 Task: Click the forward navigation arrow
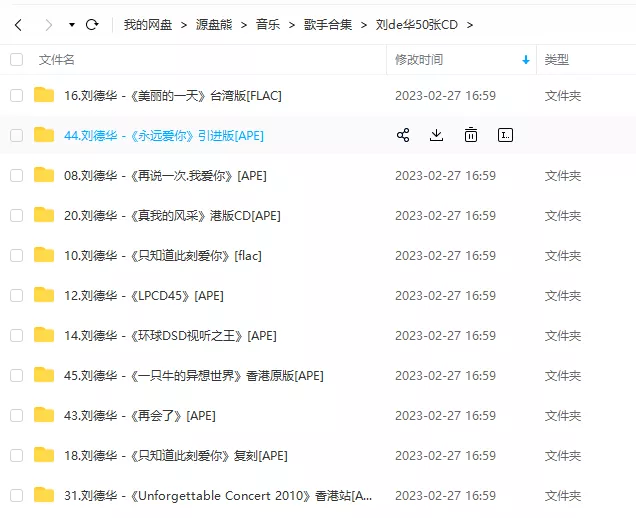tap(47, 24)
